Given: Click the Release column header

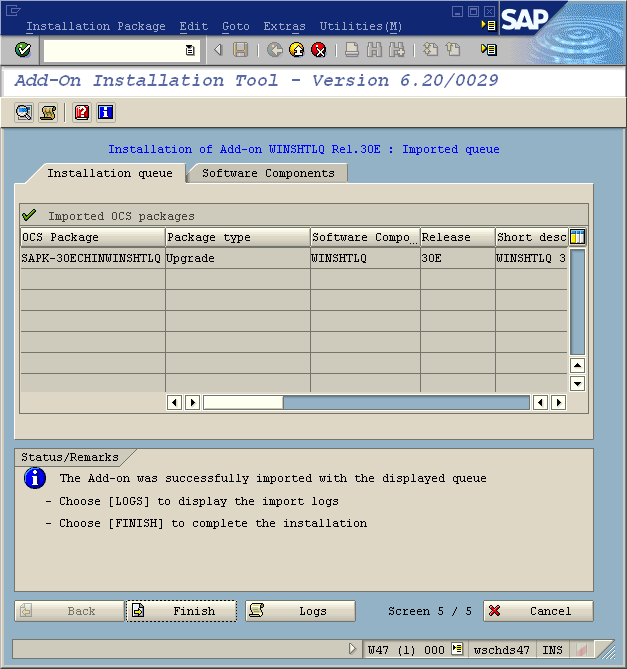Looking at the screenshot, I should 458,237.
